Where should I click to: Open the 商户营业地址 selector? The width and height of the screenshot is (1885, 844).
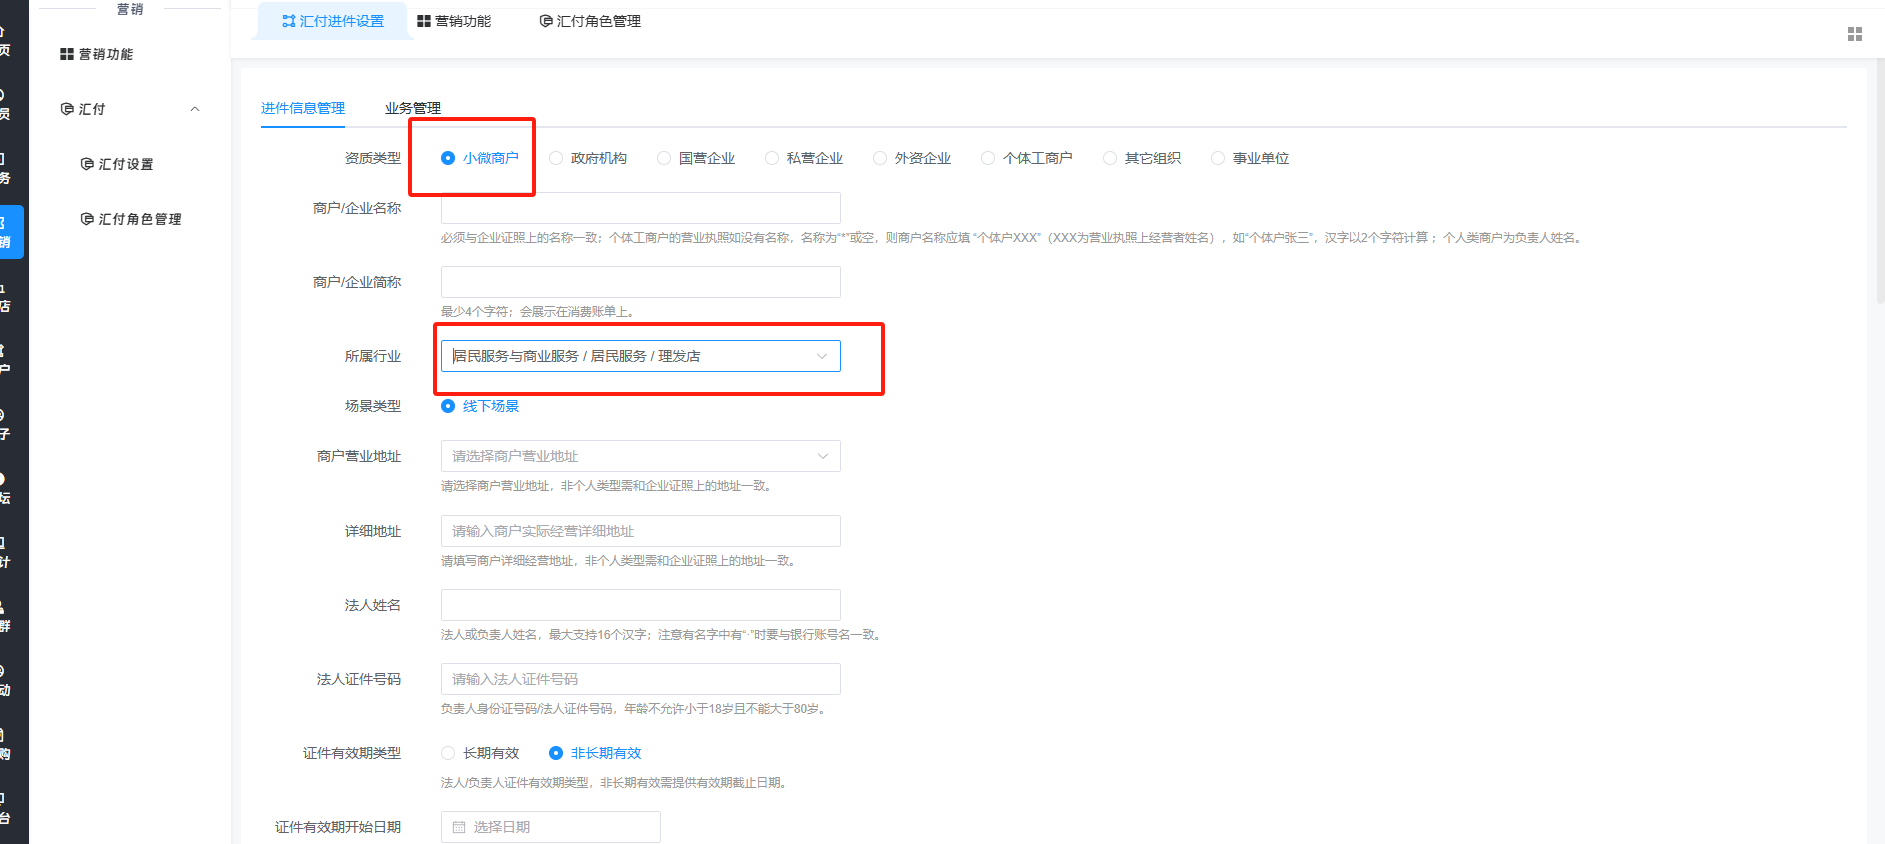click(x=640, y=456)
